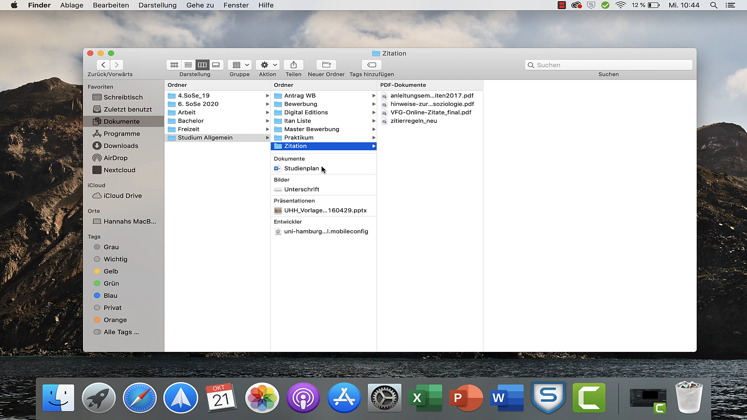The width and height of the screenshot is (747, 420).
Task: Expand the Praktikum folder arrow
Action: (374, 138)
